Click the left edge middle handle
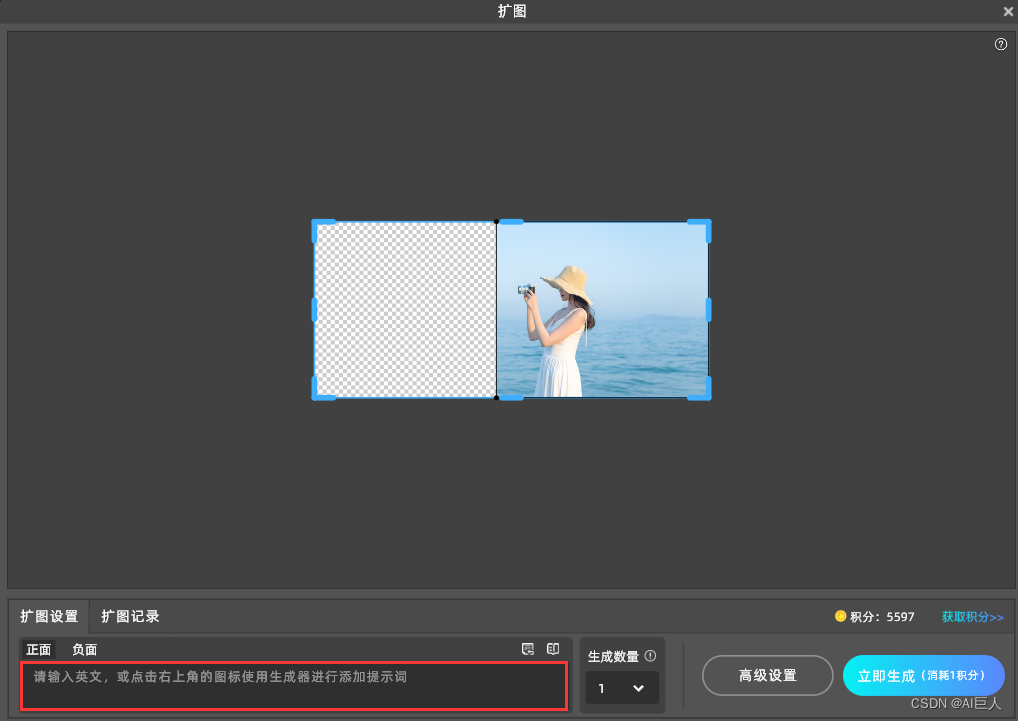The height and width of the screenshot is (721, 1018). 314,310
